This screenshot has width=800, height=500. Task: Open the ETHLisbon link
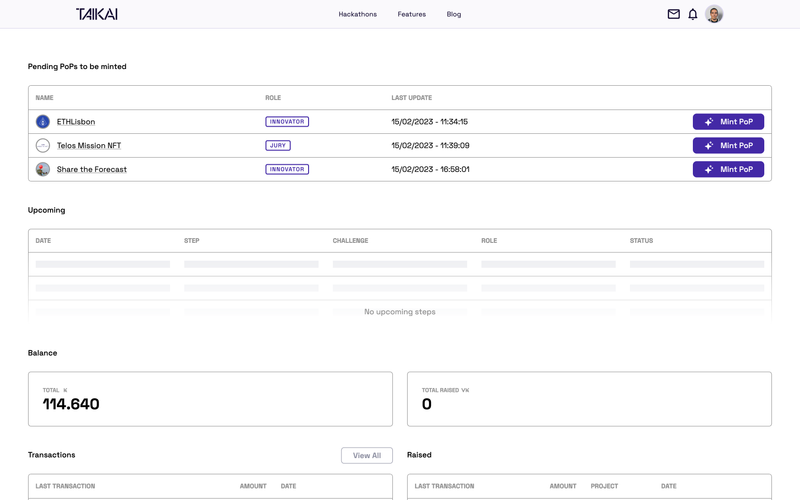tap(76, 122)
